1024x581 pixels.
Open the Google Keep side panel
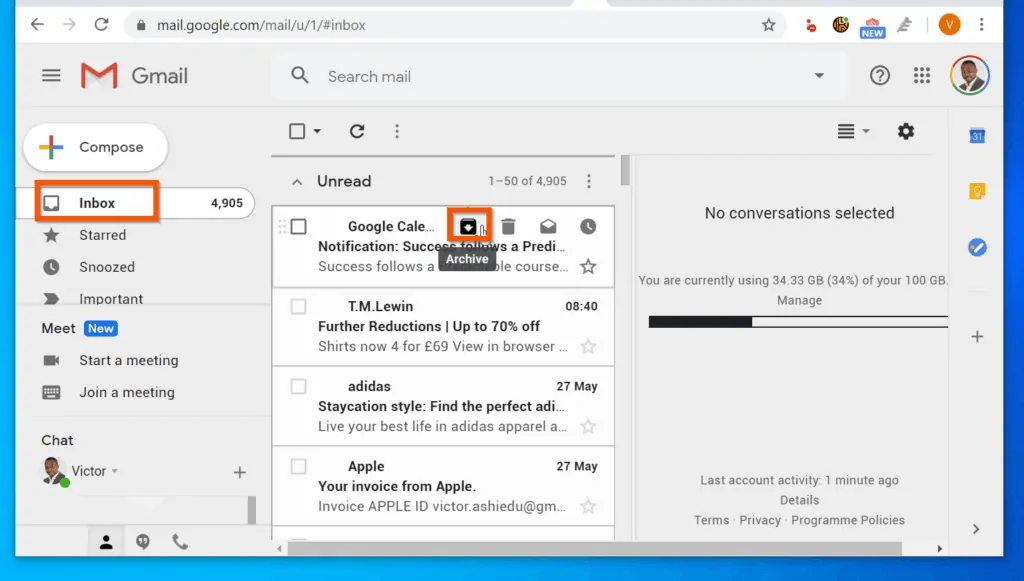pos(977,190)
